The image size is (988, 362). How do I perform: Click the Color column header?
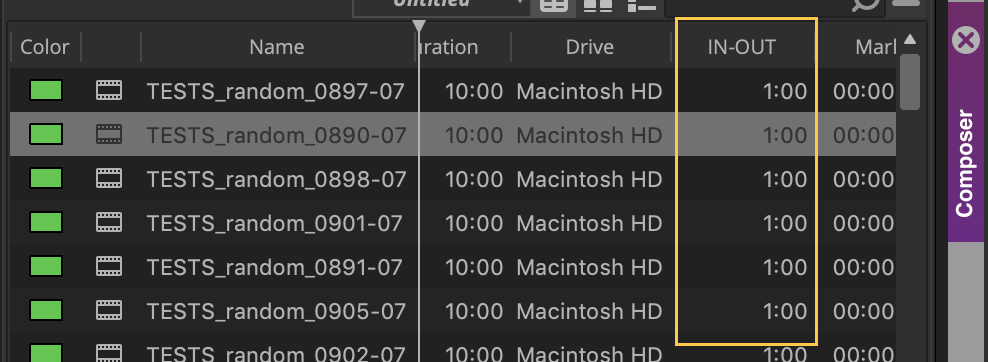(45, 47)
